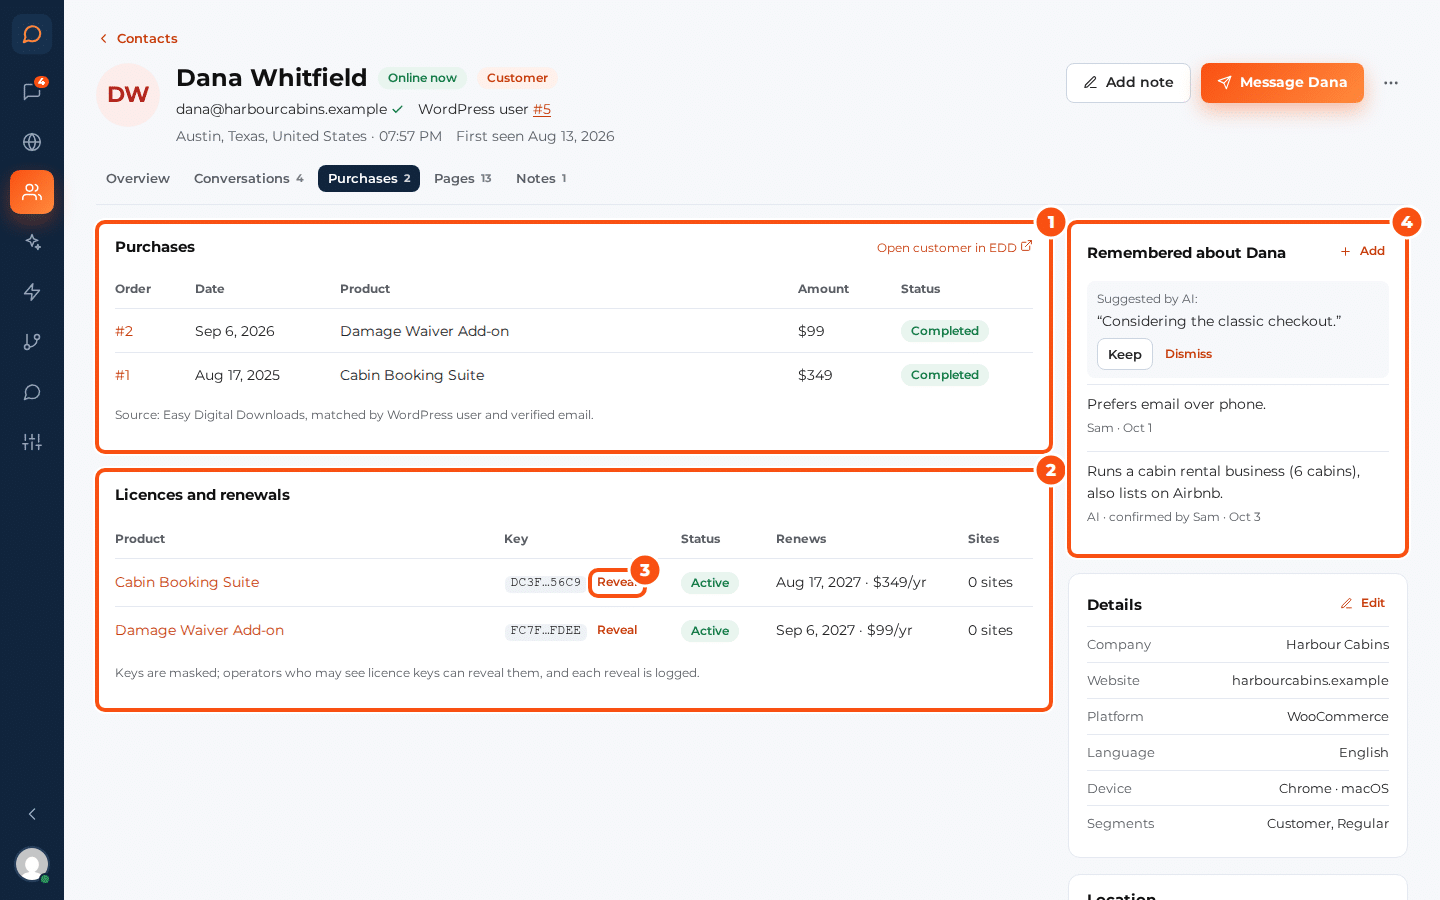This screenshot has height=900, width=1440.
Task: Open the three-dot more options menu
Action: pyautogui.click(x=1391, y=83)
